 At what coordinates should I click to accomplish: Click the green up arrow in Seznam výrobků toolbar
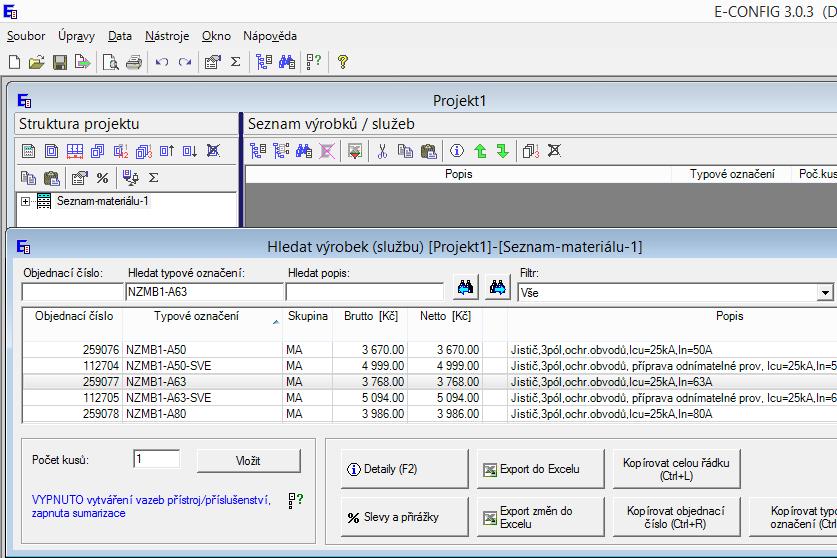480,151
